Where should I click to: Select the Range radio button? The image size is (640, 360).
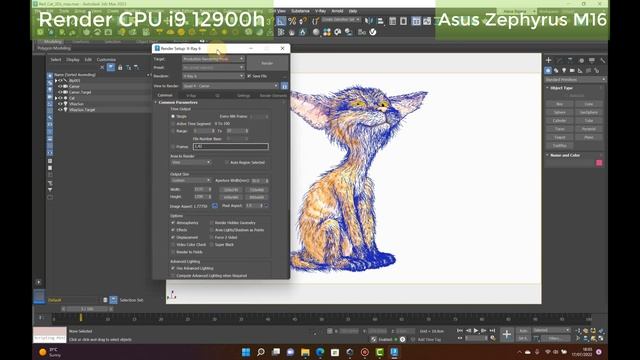pyautogui.click(x=173, y=131)
